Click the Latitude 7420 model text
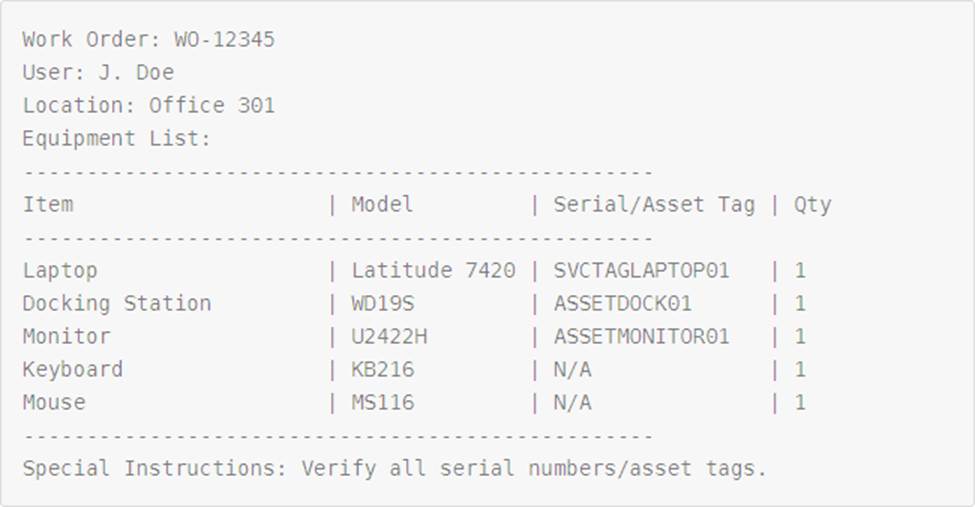Viewport: 975px width, 507px height. (433, 271)
